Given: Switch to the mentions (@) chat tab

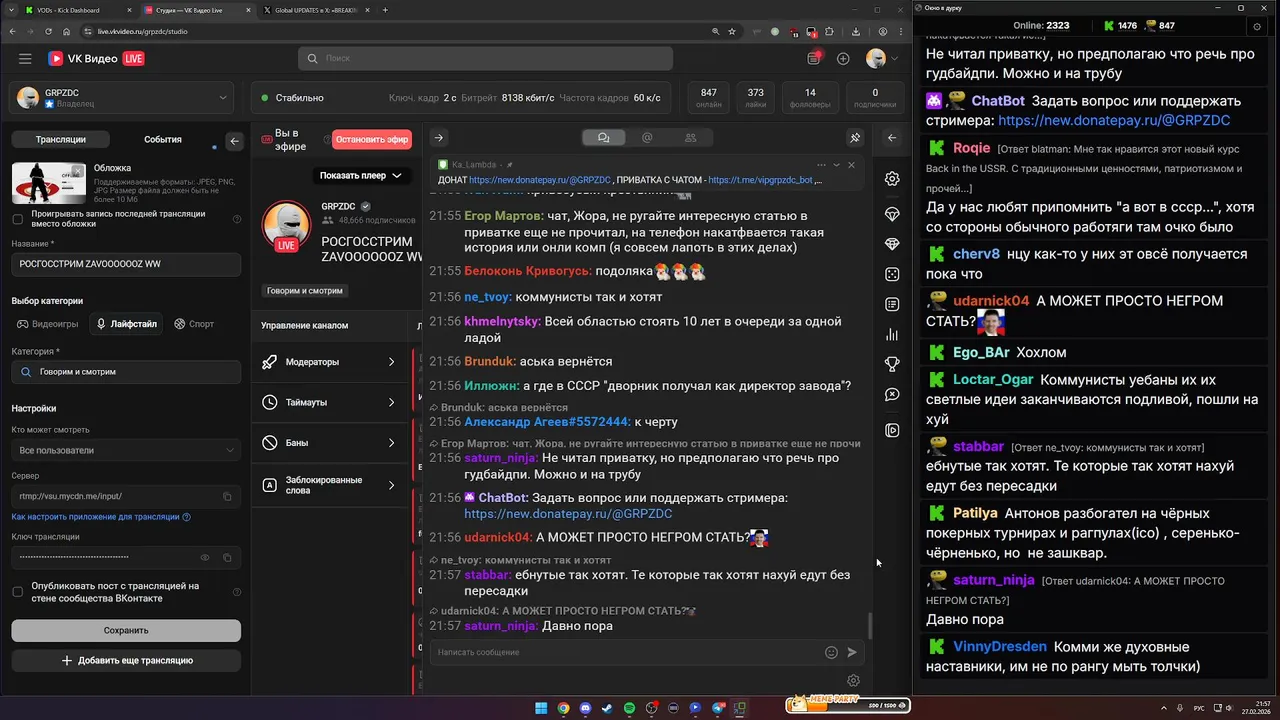Looking at the screenshot, I should [647, 138].
